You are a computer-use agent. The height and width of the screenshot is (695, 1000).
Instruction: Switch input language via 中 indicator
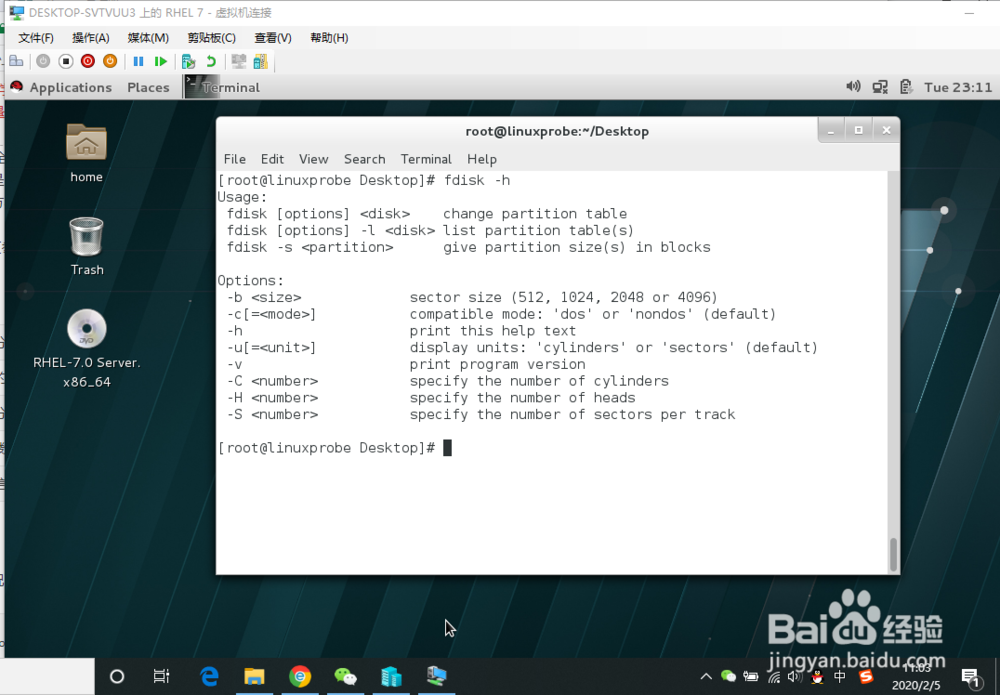pos(839,677)
